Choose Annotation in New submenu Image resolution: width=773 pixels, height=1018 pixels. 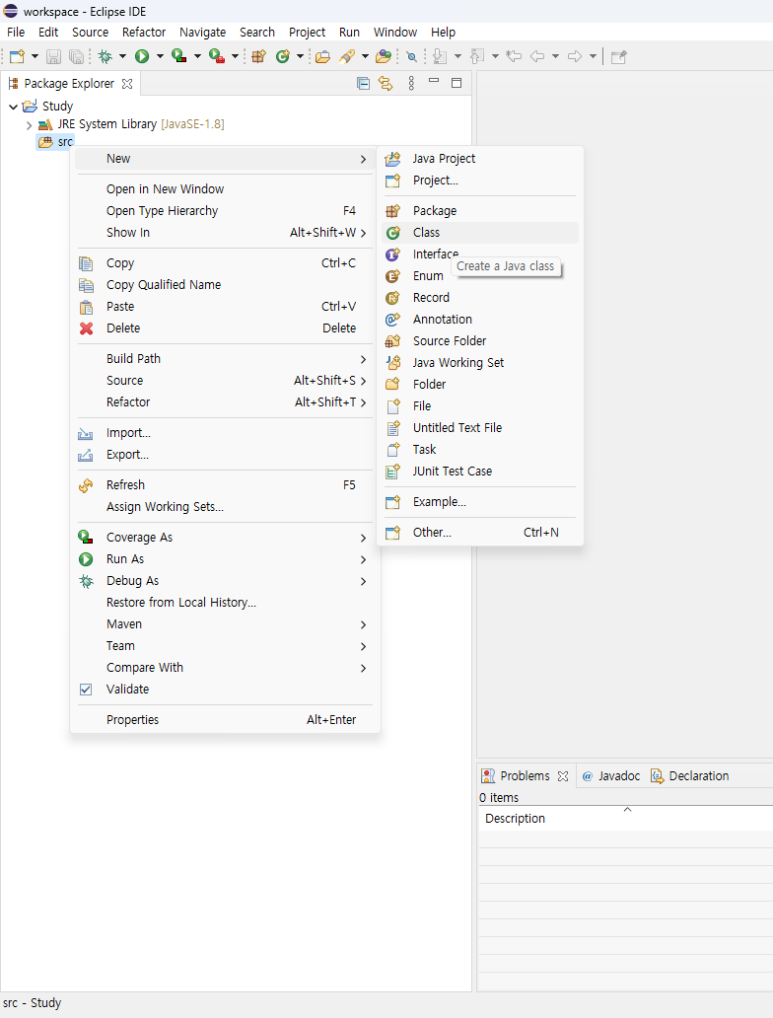[480, 319]
